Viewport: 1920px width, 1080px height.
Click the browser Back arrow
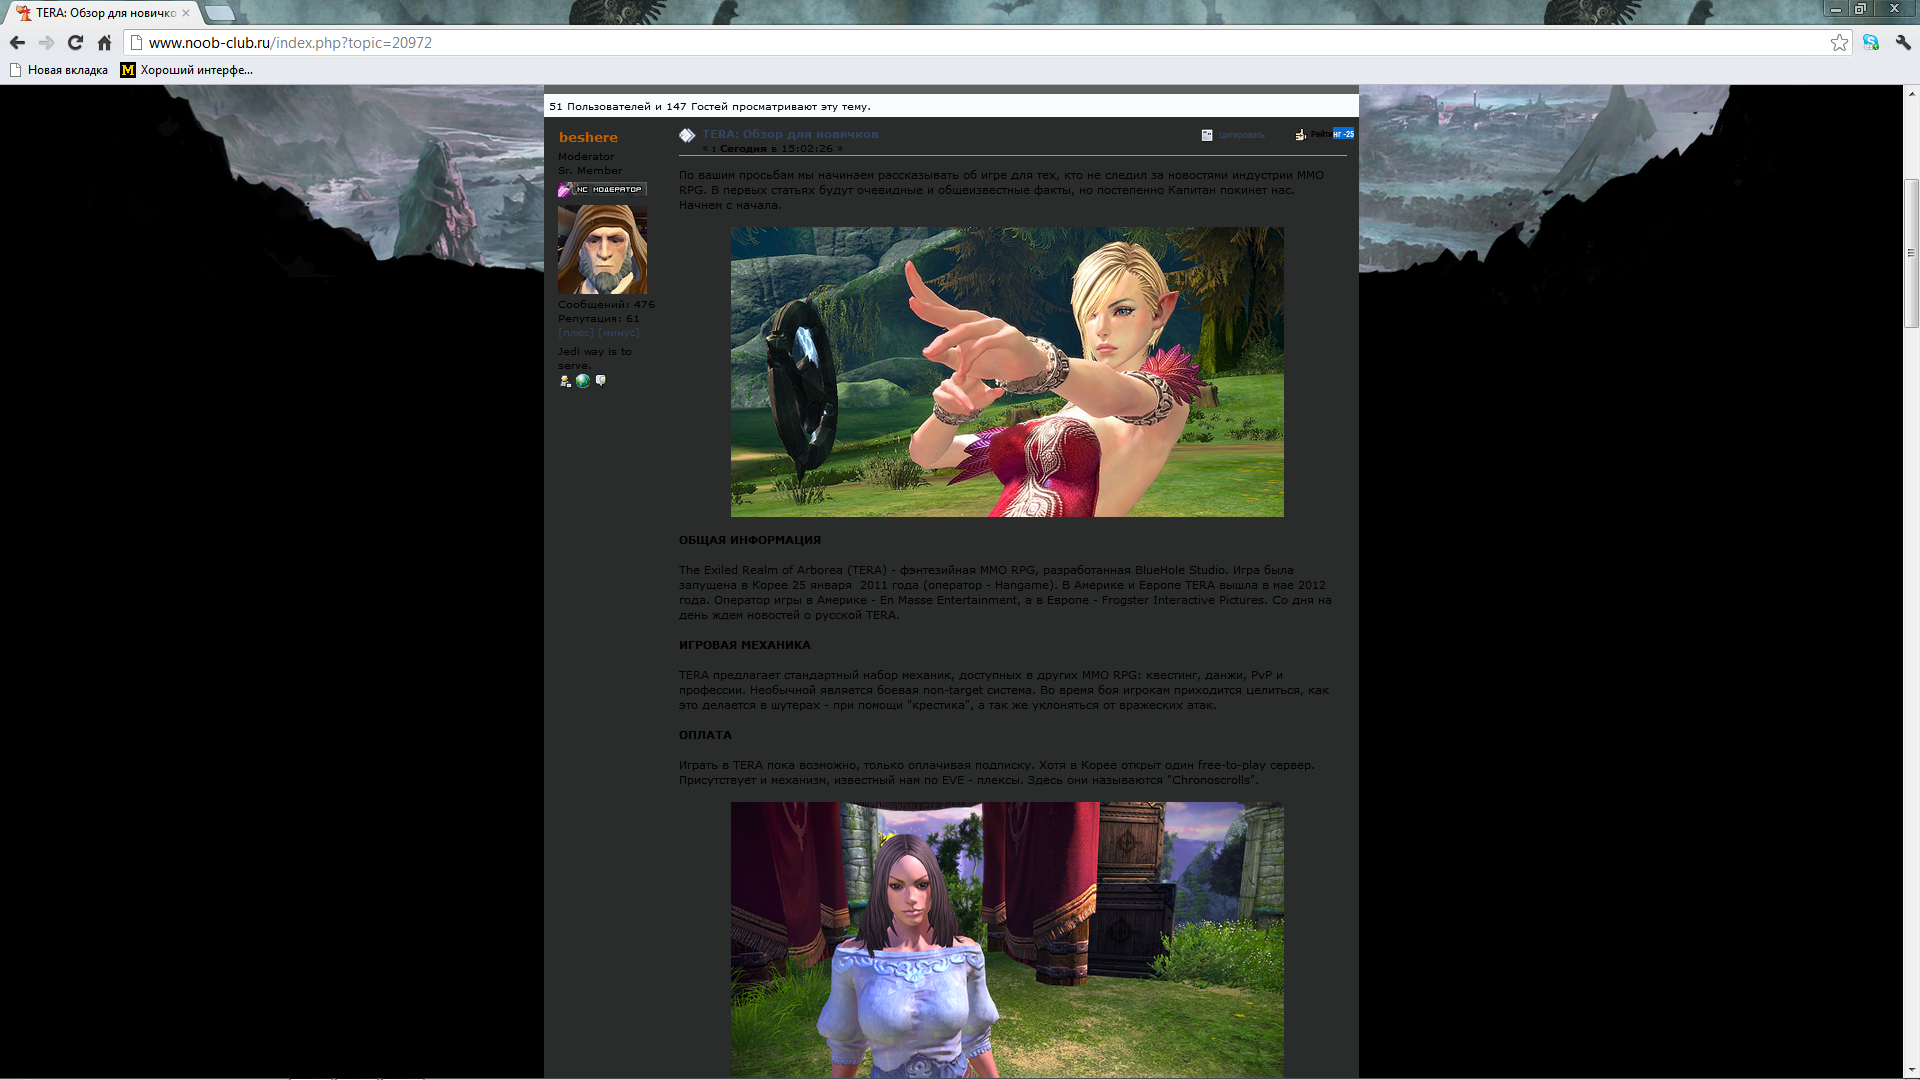point(17,43)
